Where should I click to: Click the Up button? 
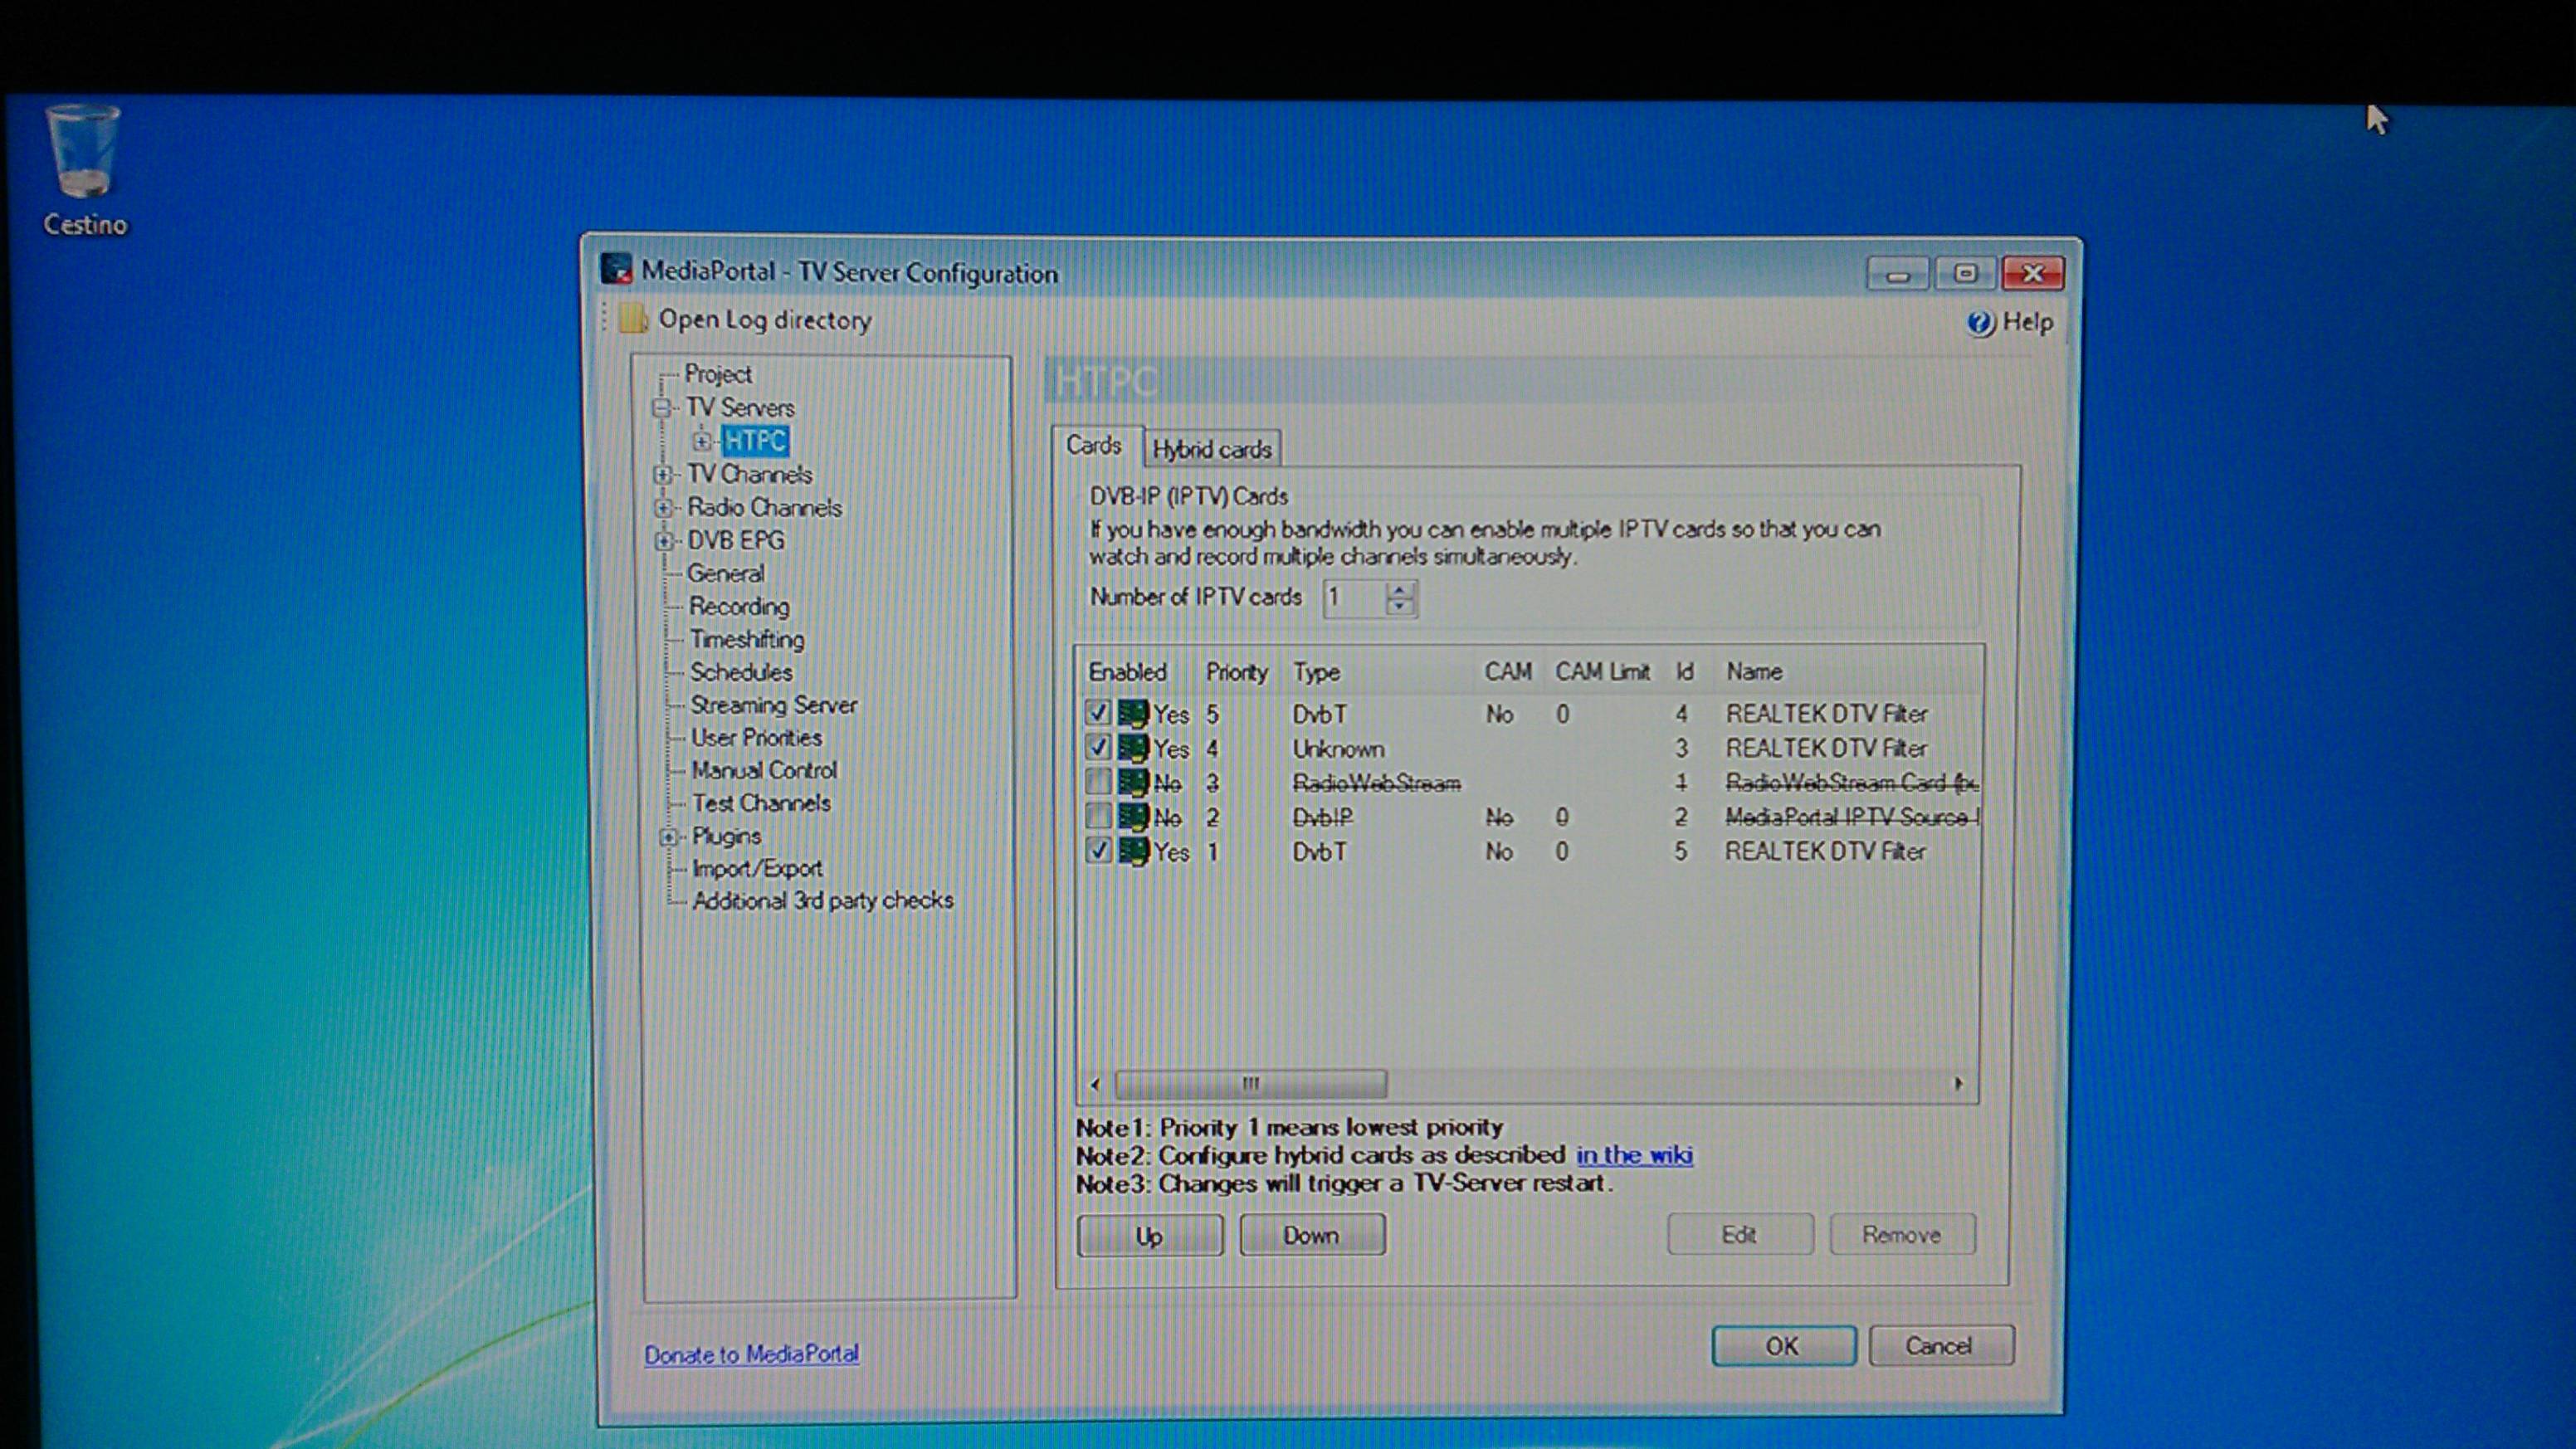click(1149, 1235)
